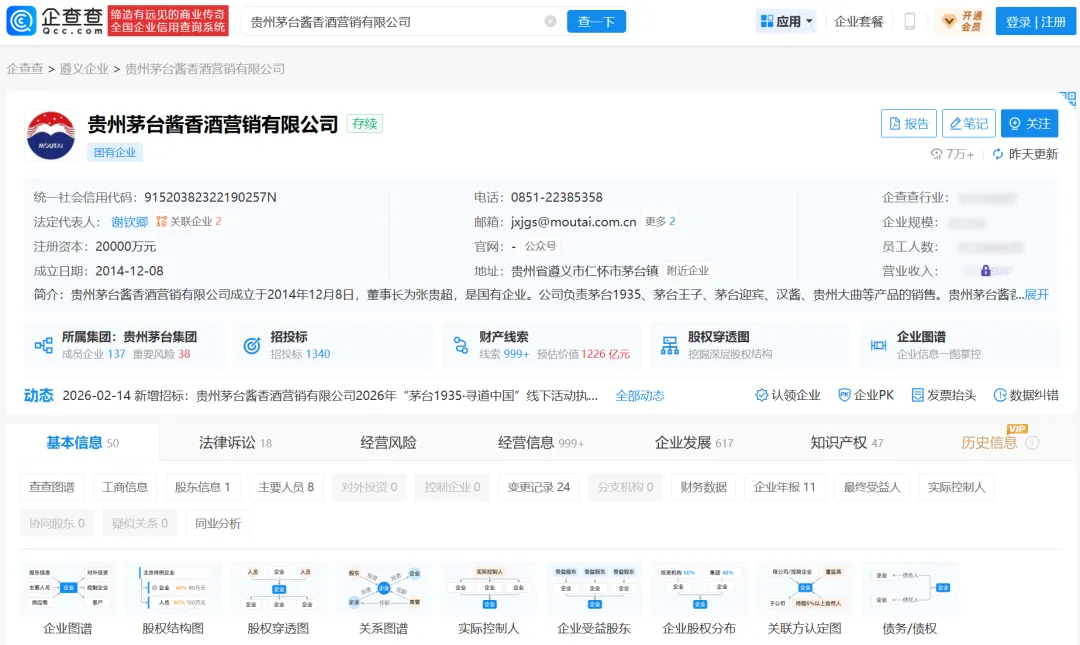Click the 公众号 tag
This screenshot has width=1080, height=645.
[x=540, y=246]
